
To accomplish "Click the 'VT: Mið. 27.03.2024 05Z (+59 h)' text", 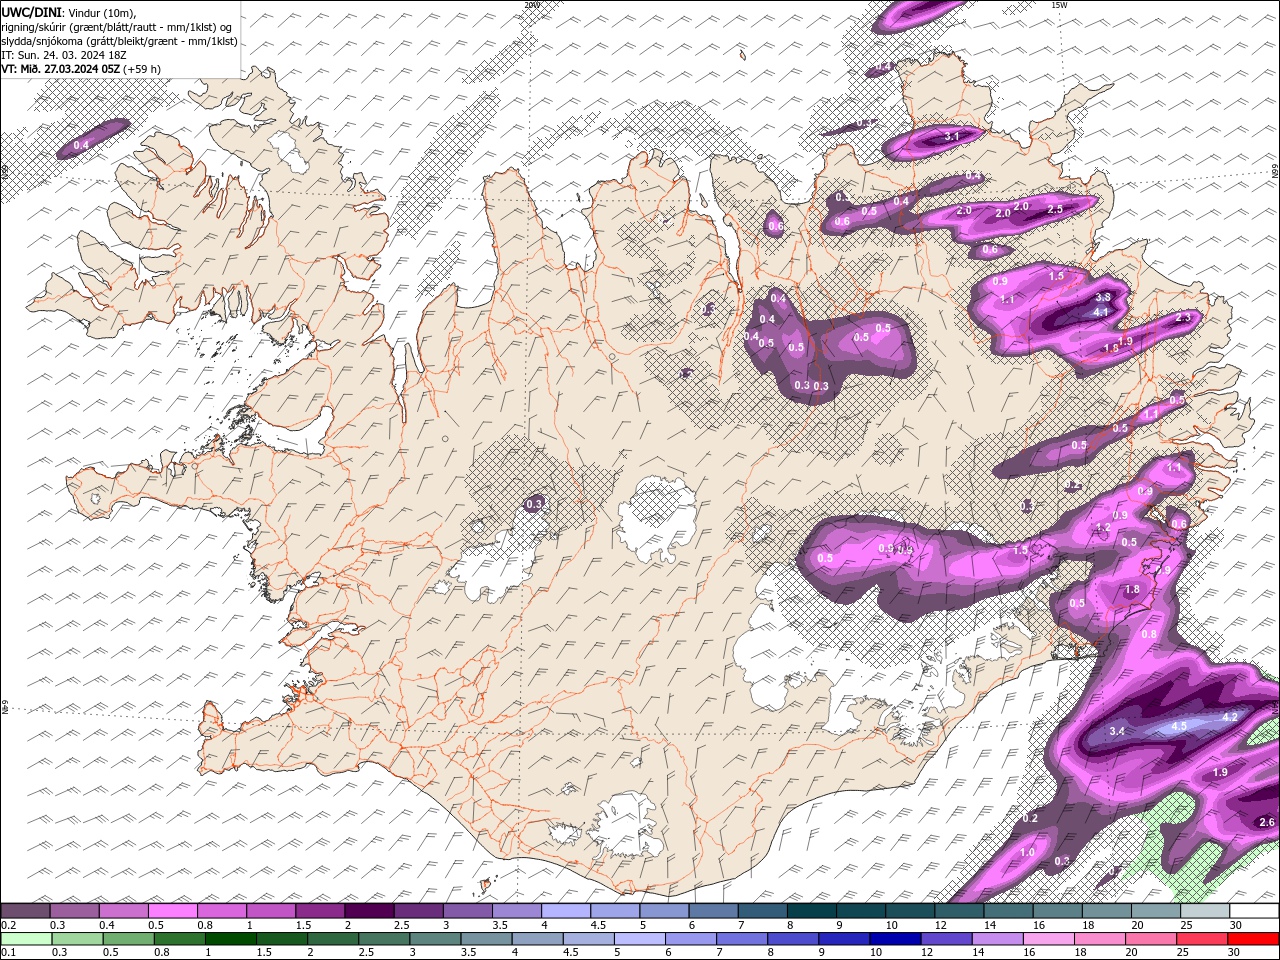I will 81,69.
